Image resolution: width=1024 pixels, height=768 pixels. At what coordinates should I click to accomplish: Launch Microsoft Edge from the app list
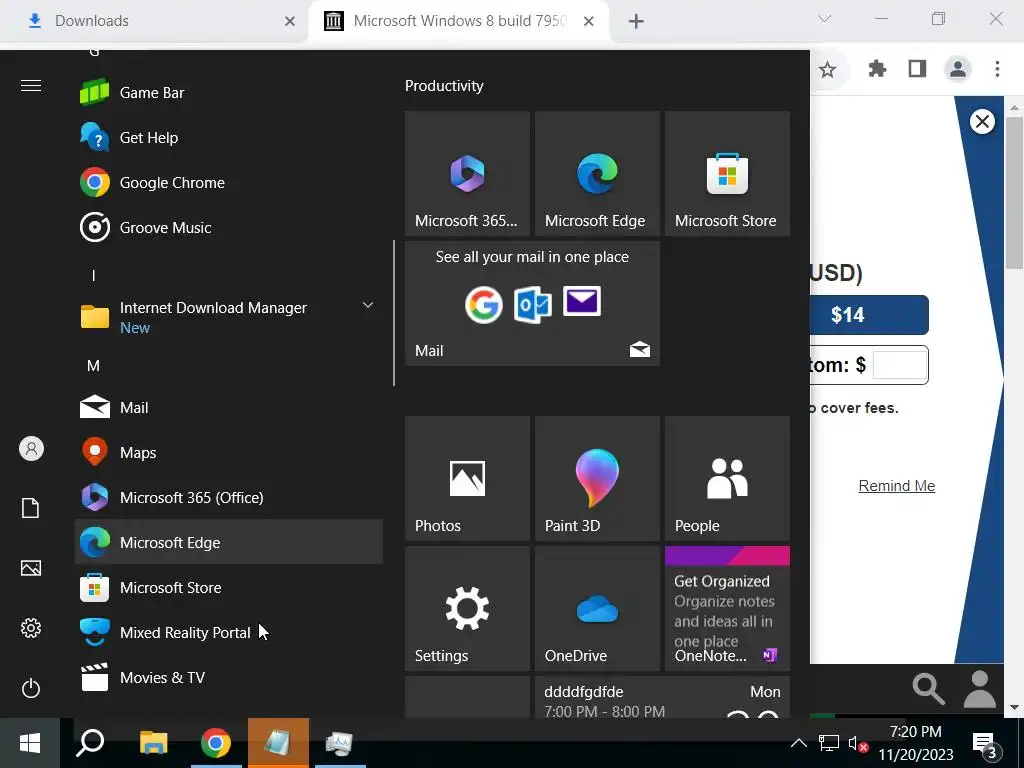[x=229, y=542]
